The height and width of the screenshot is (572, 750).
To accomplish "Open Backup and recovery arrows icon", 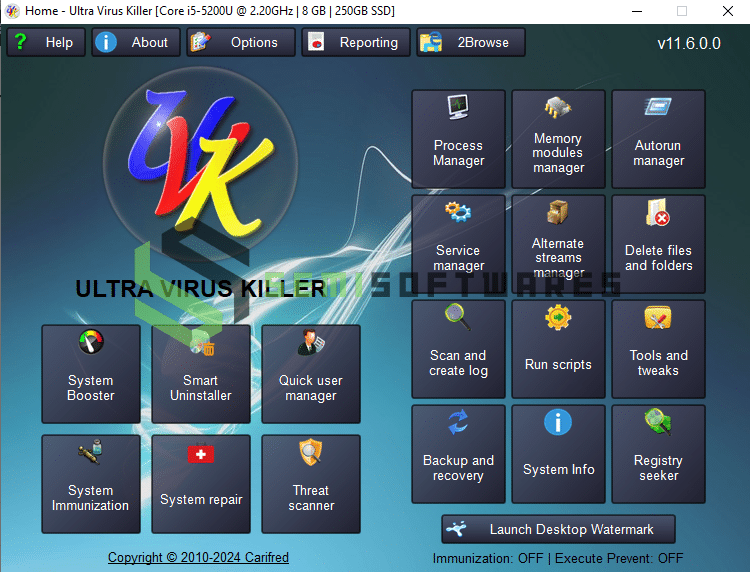I will [458, 422].
